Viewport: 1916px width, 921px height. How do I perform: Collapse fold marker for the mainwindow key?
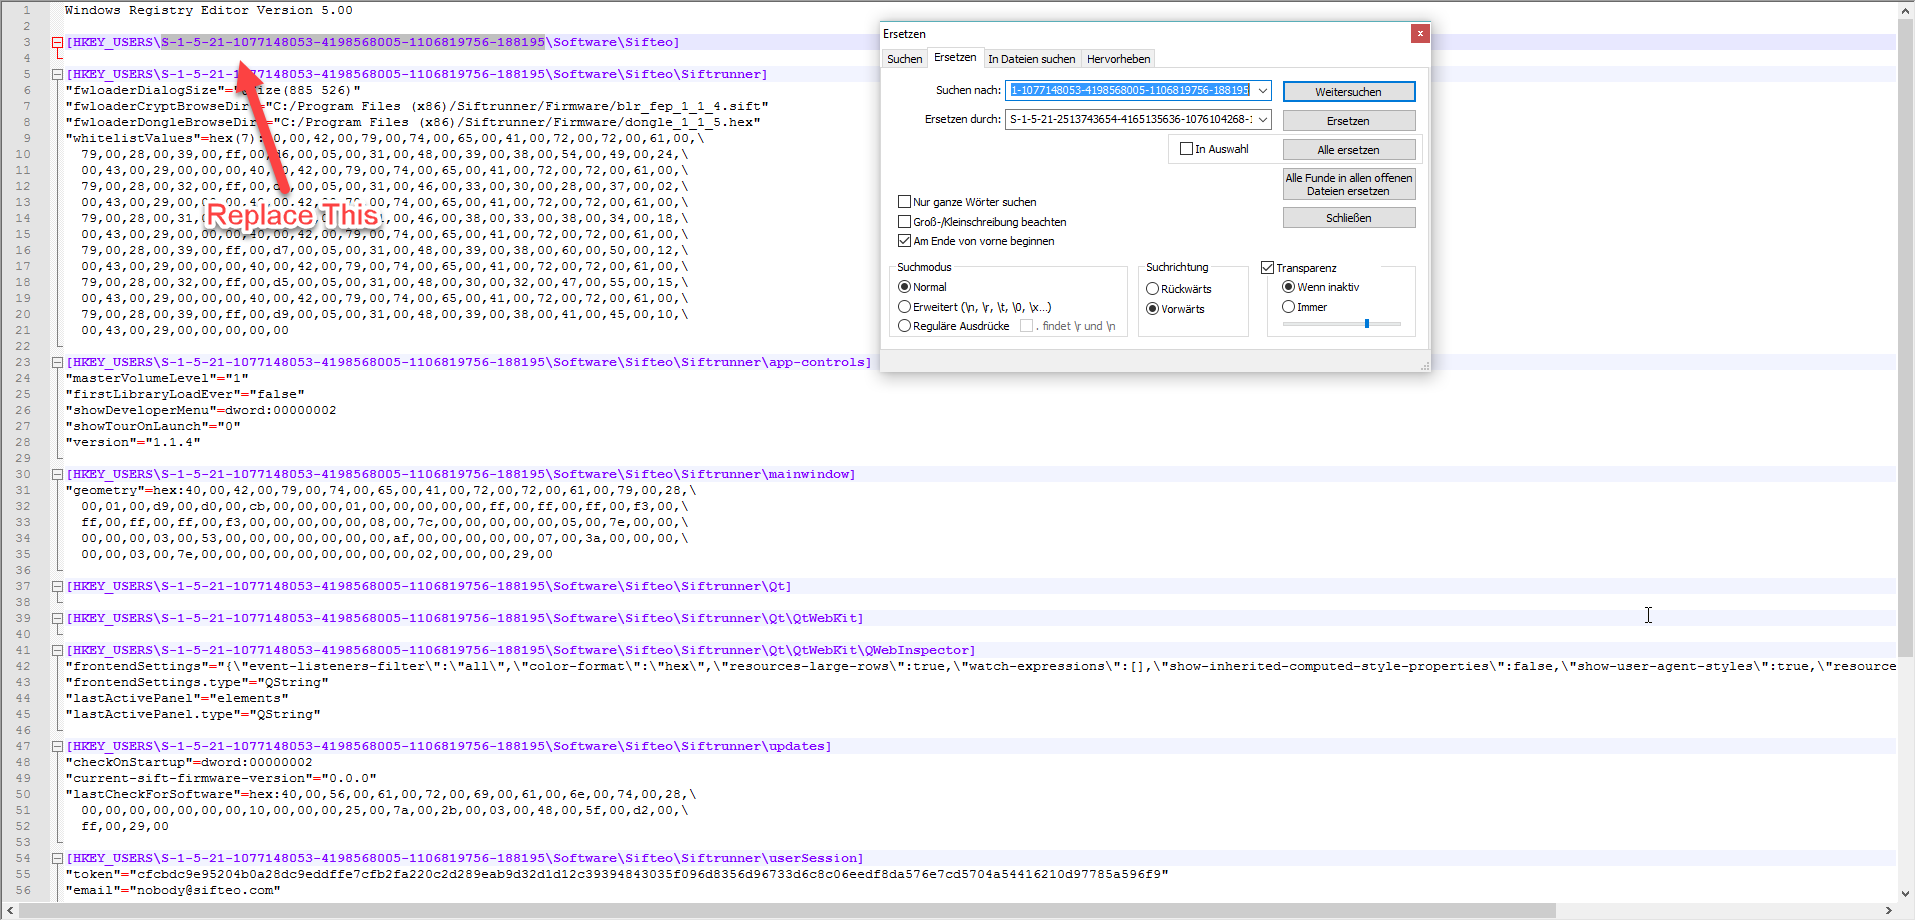pos(58,474)
